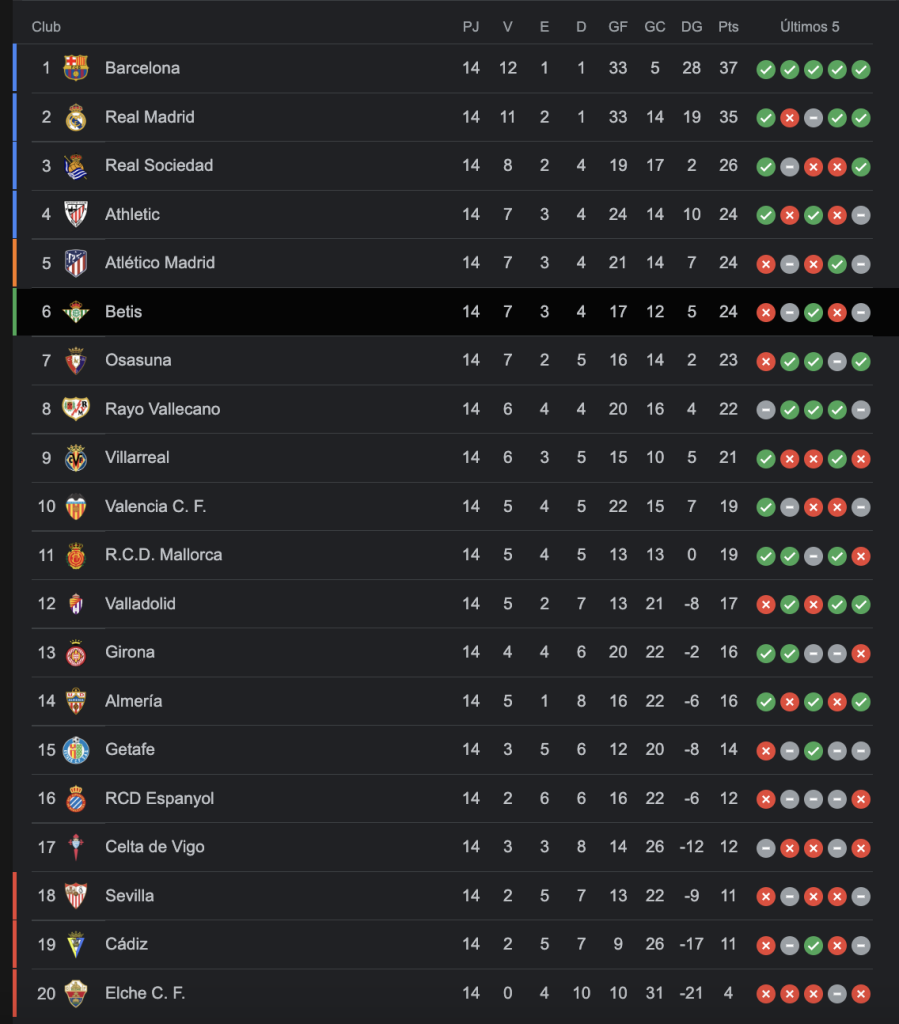Click Barcelona's most recent win checkmark
The width and height of the screenshot is (899, 1024).
[861, 69]
